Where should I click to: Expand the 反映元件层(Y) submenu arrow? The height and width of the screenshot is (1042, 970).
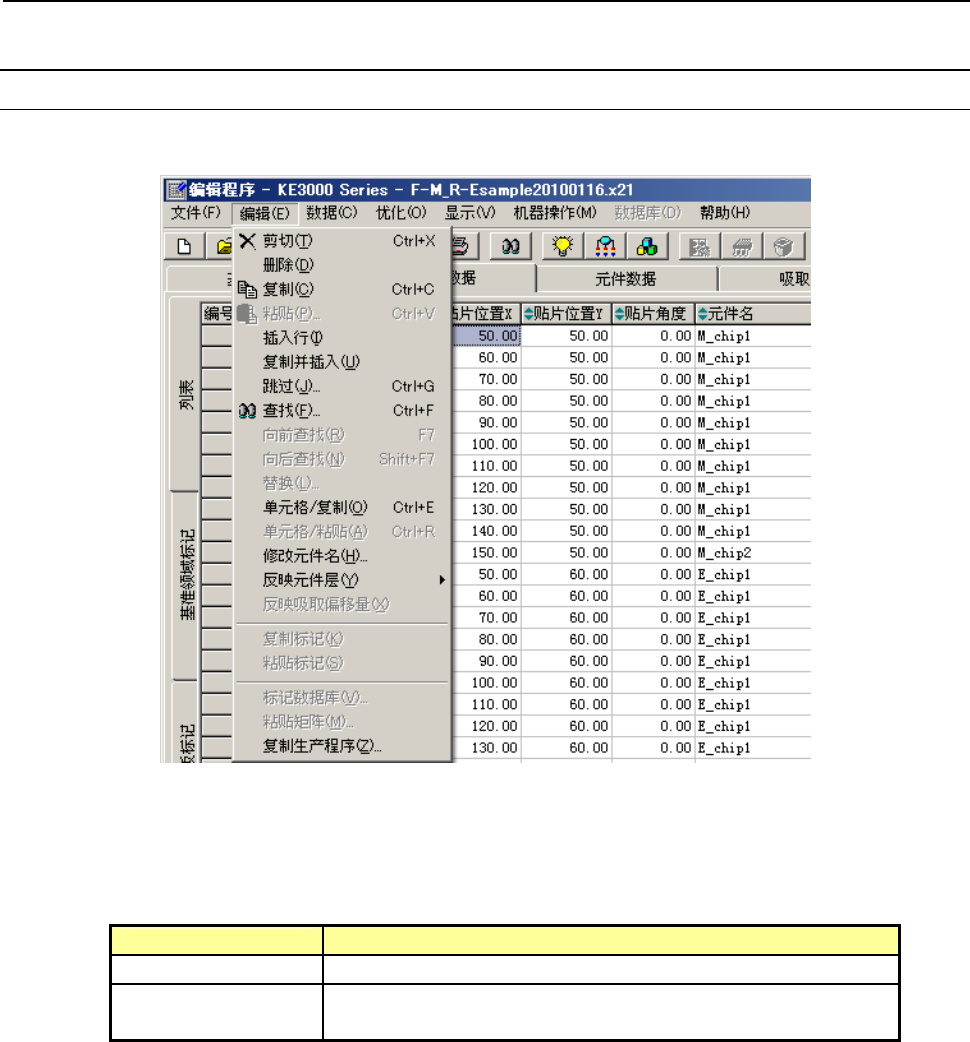(x=442, y=580)
